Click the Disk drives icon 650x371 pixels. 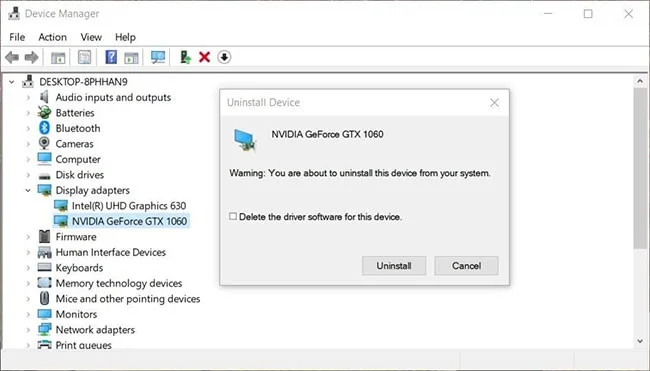44,176
